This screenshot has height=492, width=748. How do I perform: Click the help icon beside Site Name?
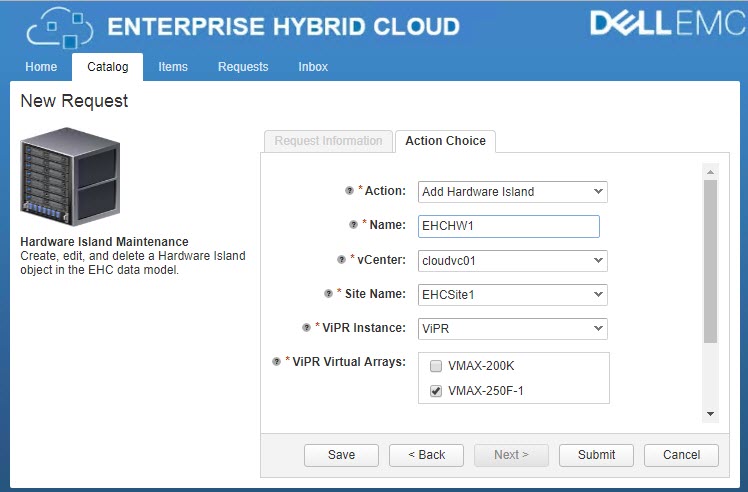(327, 294)
